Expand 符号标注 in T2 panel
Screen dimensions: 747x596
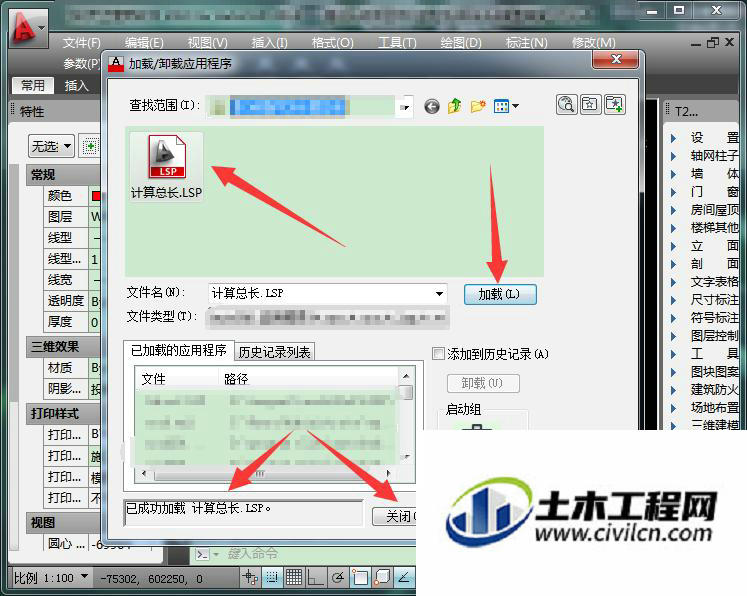[x=674, y=318]
